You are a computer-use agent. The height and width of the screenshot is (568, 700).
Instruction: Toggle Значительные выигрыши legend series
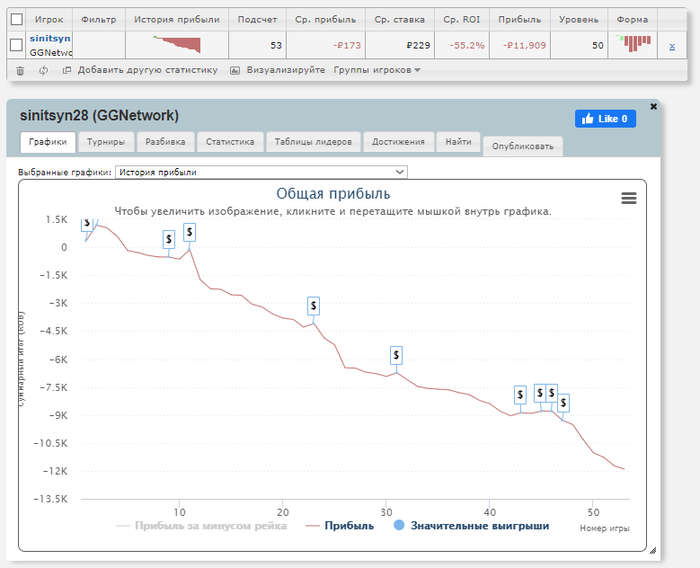click(x=471, y=526)
